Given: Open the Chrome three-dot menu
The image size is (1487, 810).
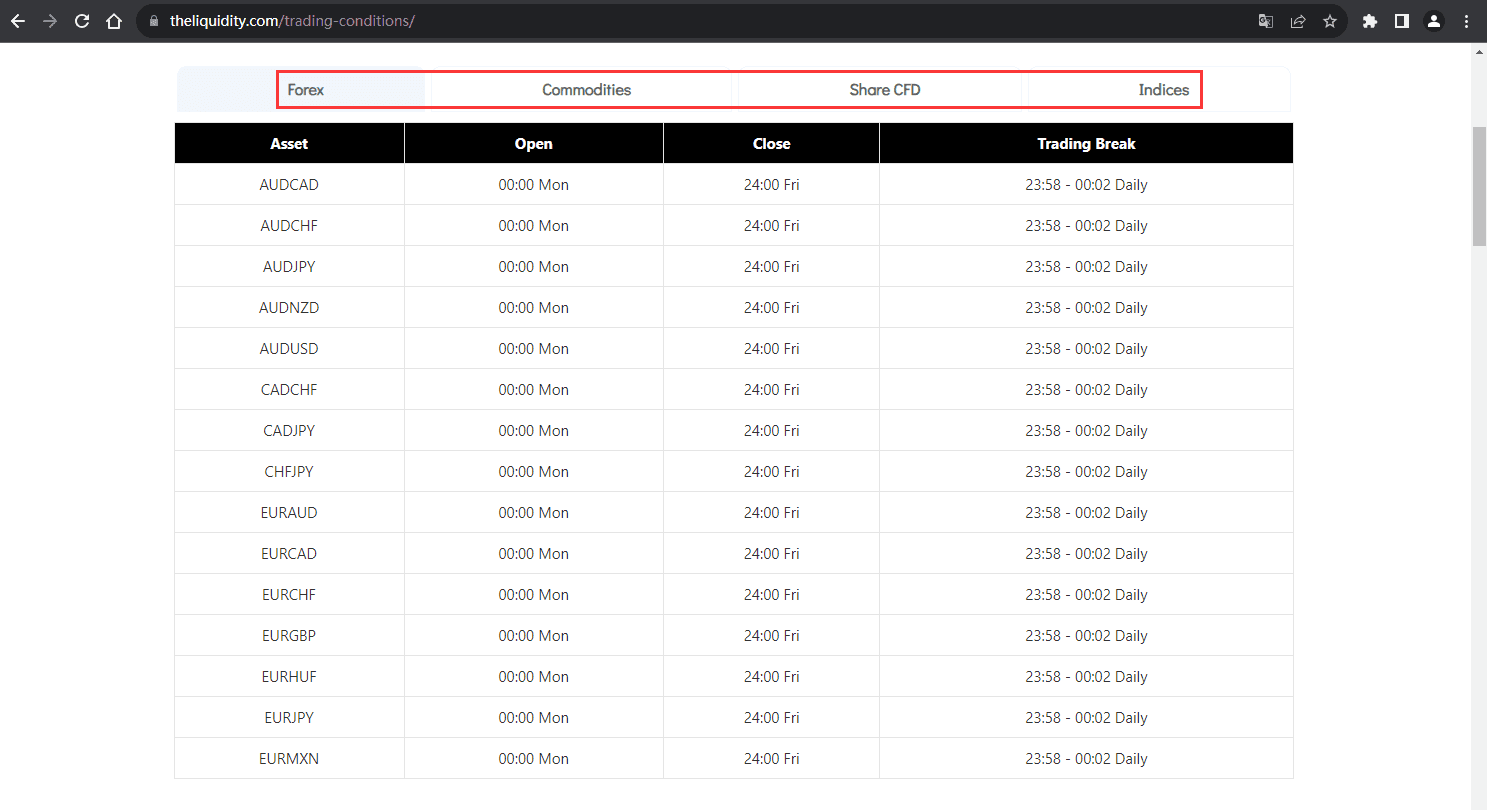Looking at the screenshot, I should click(1466, 21).
